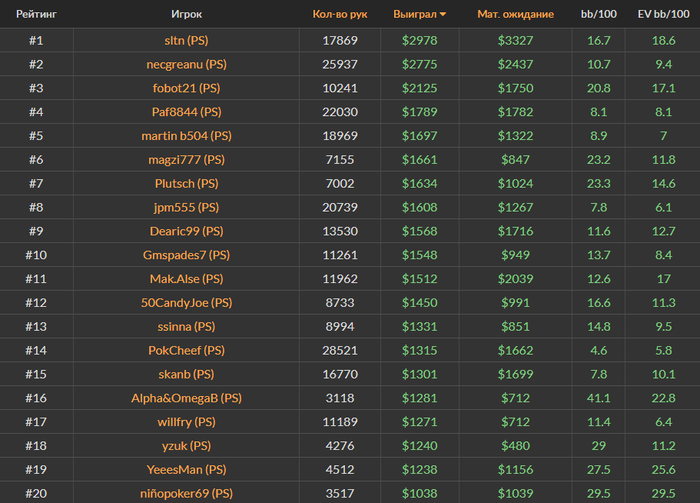
Task: Click Alpha&OmegaB (PS) player name
Action: (186, 398)
